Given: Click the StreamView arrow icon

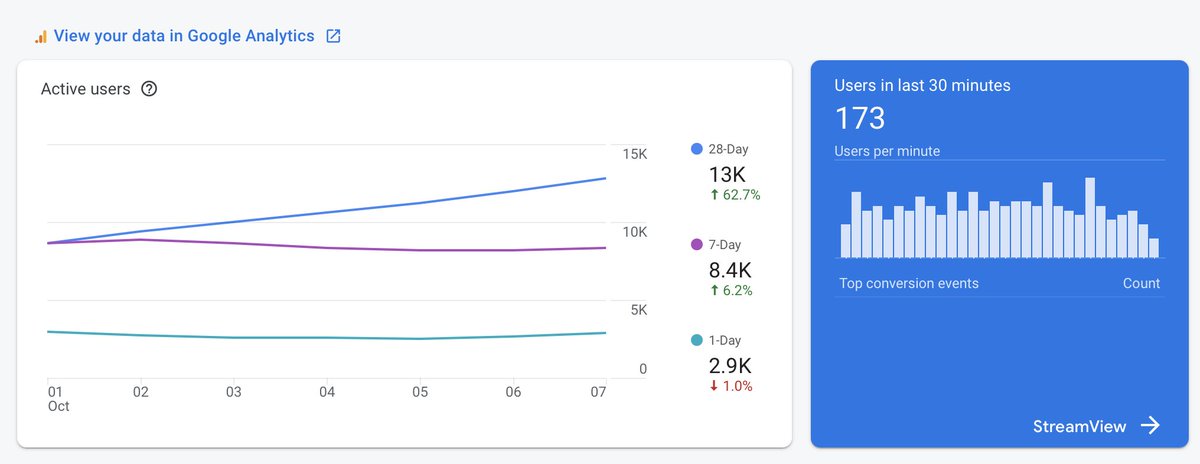Looking at the screenshot, I should 1150,426.
